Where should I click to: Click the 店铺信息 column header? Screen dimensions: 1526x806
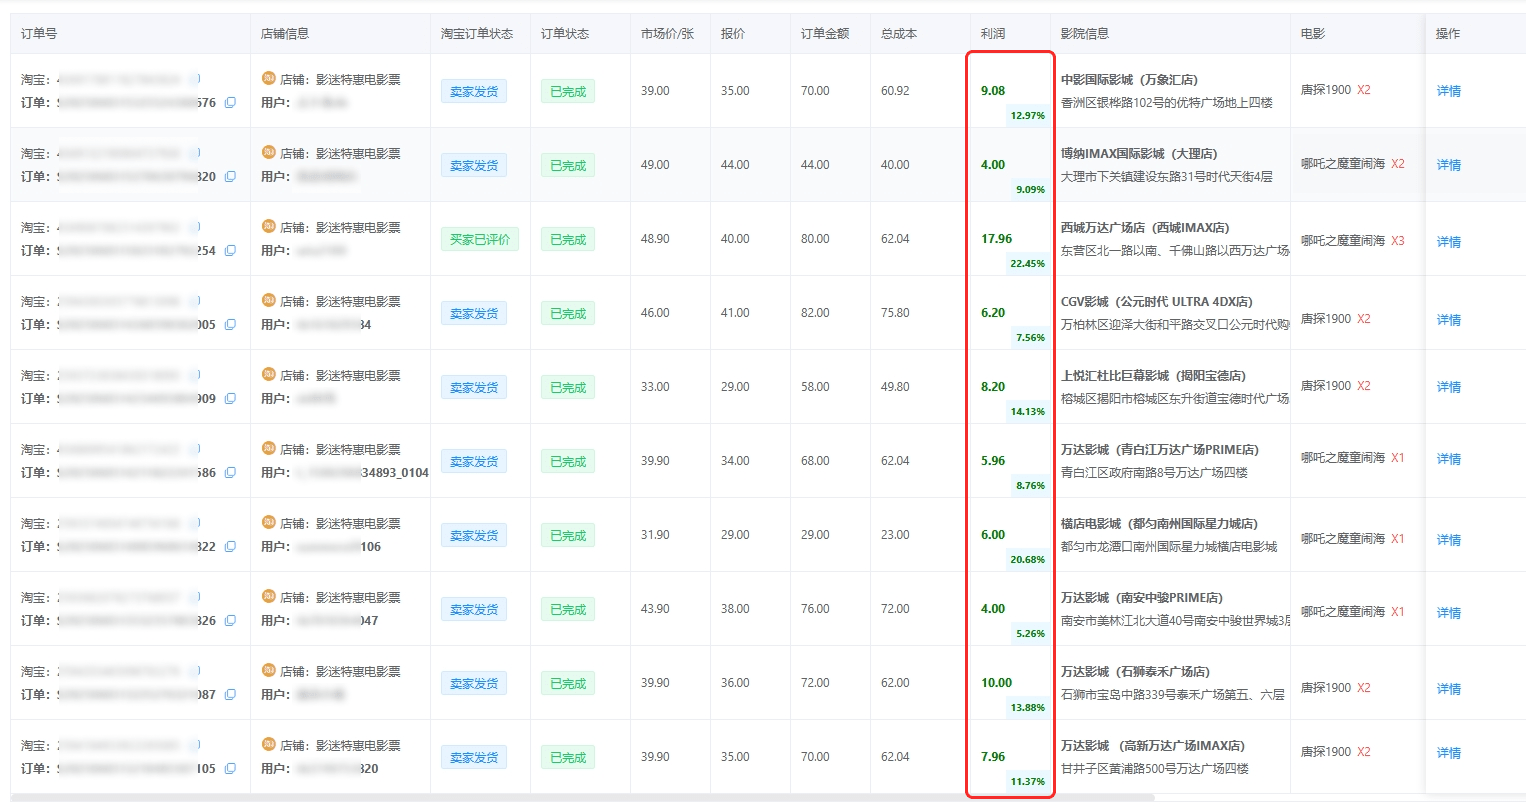pos(285,34)
